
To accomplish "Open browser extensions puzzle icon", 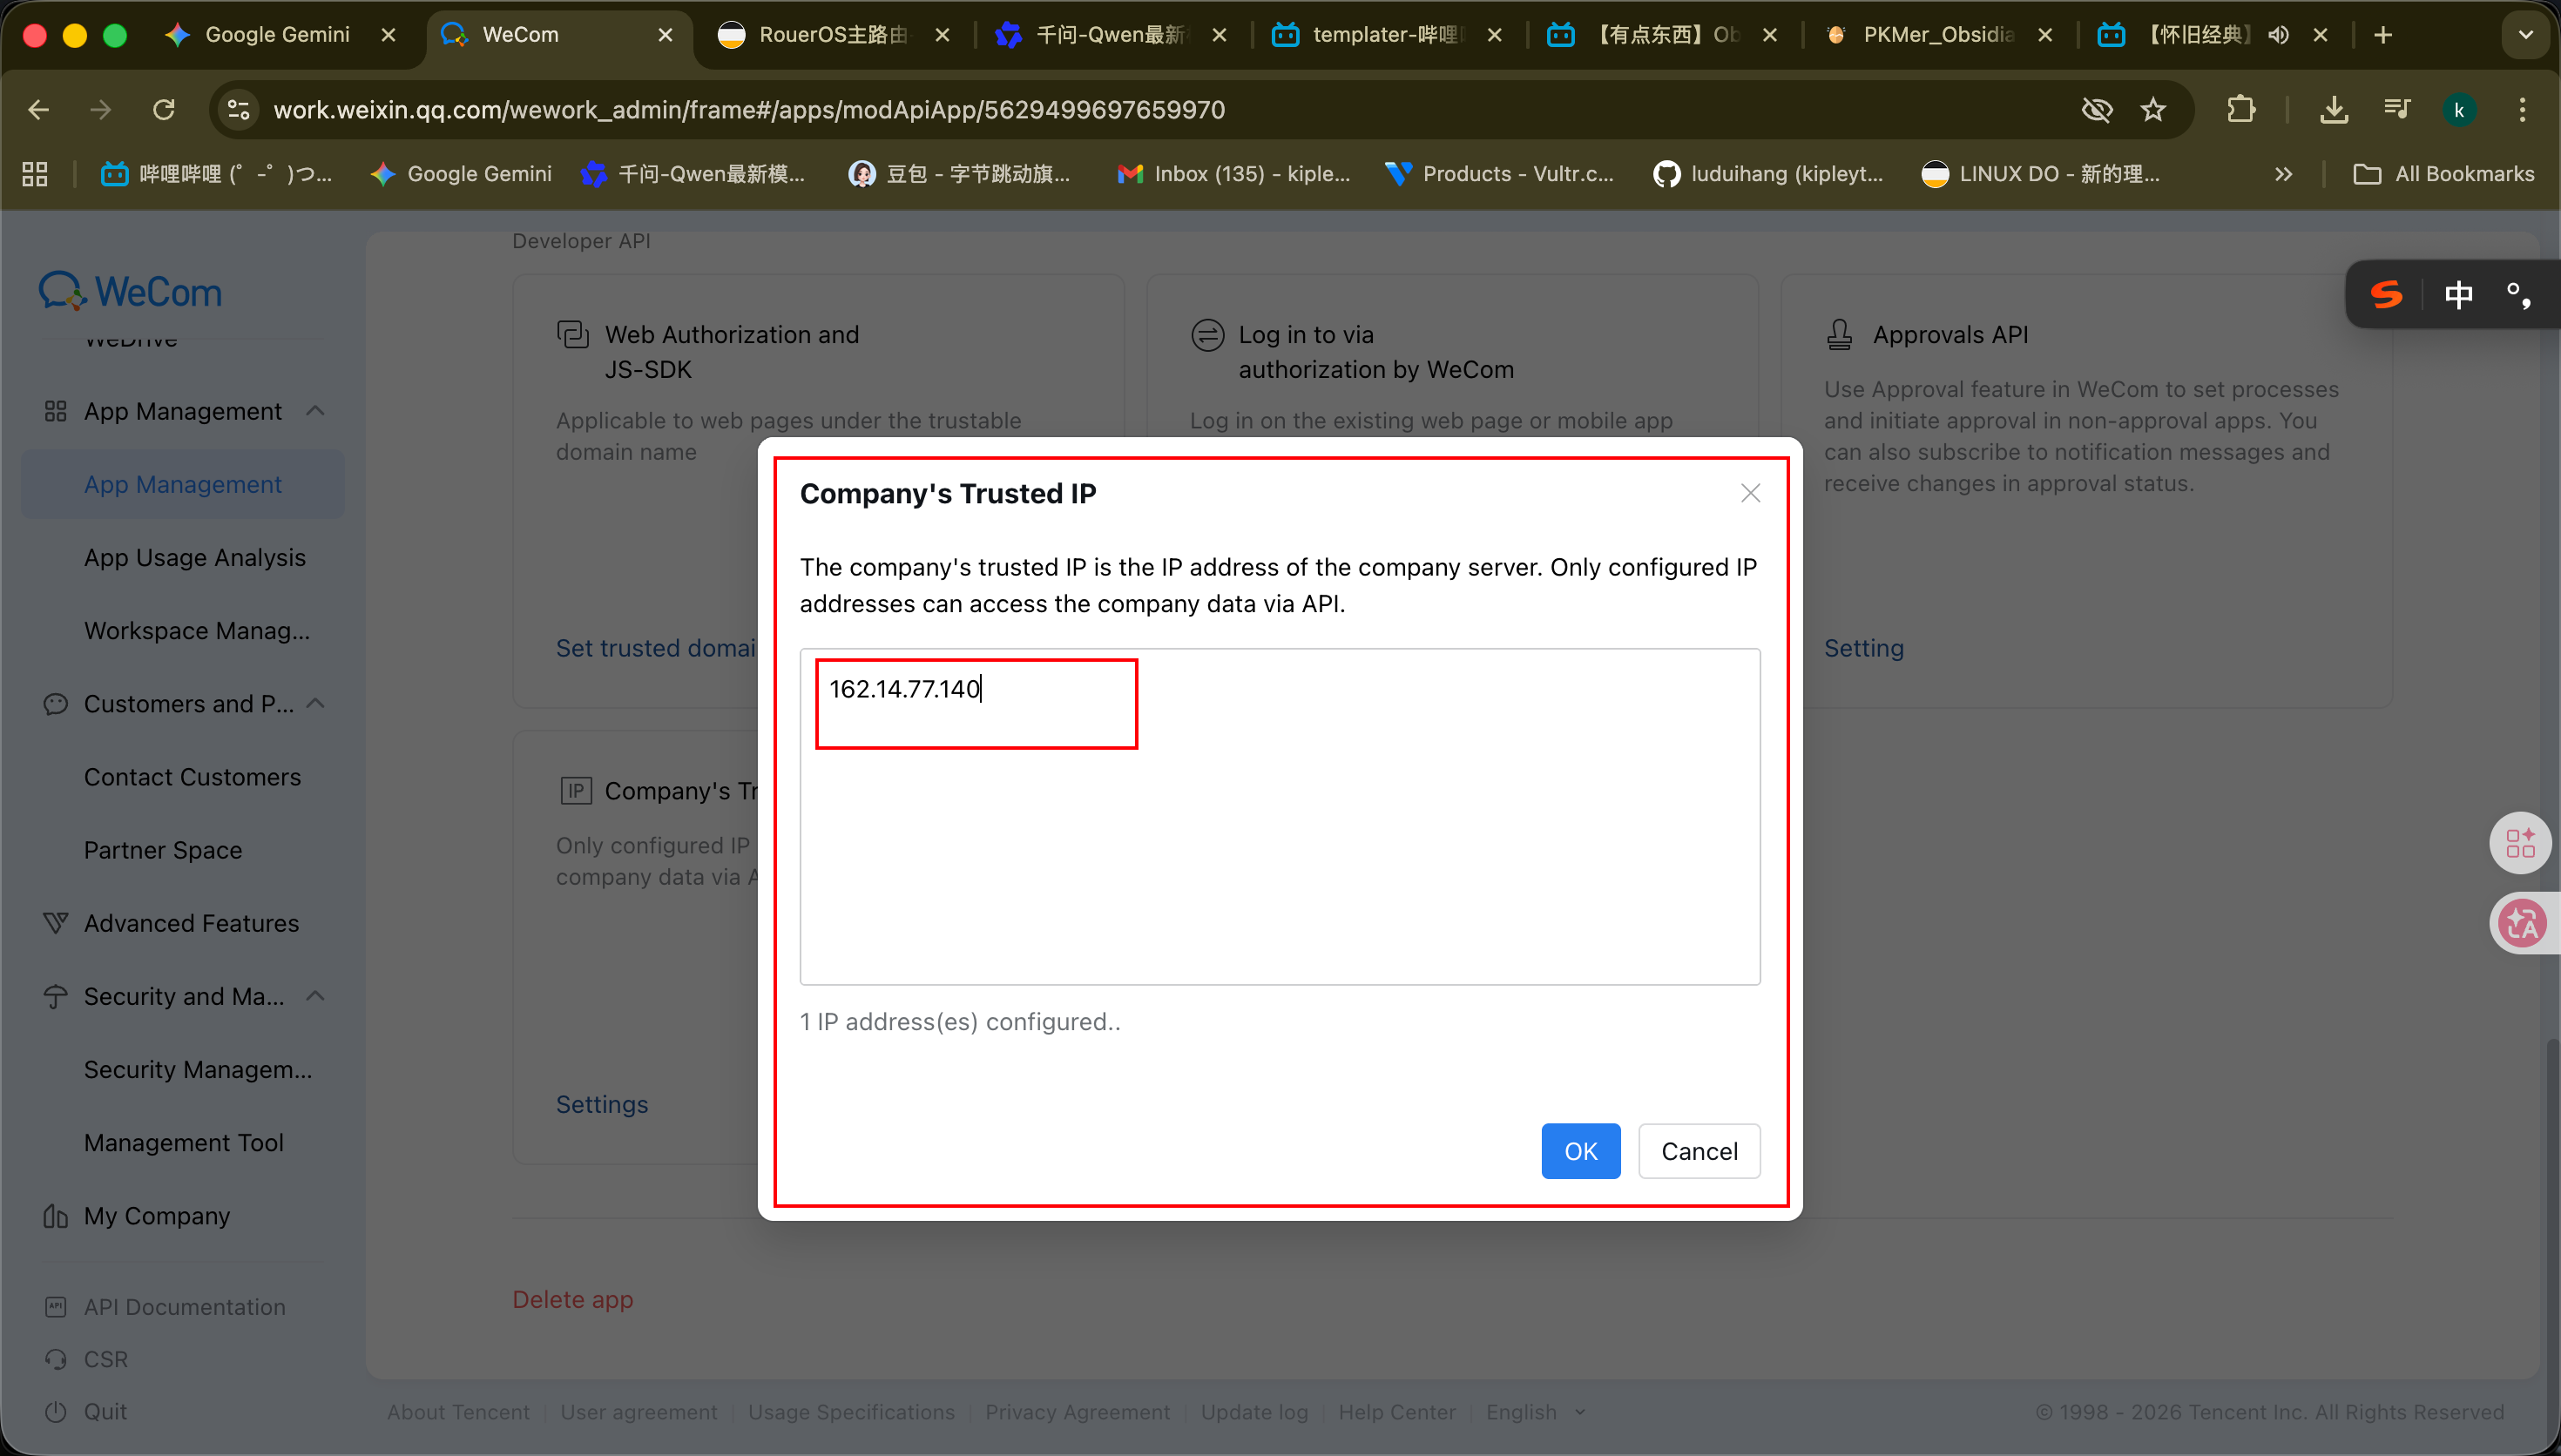I will coord(2241,109).
